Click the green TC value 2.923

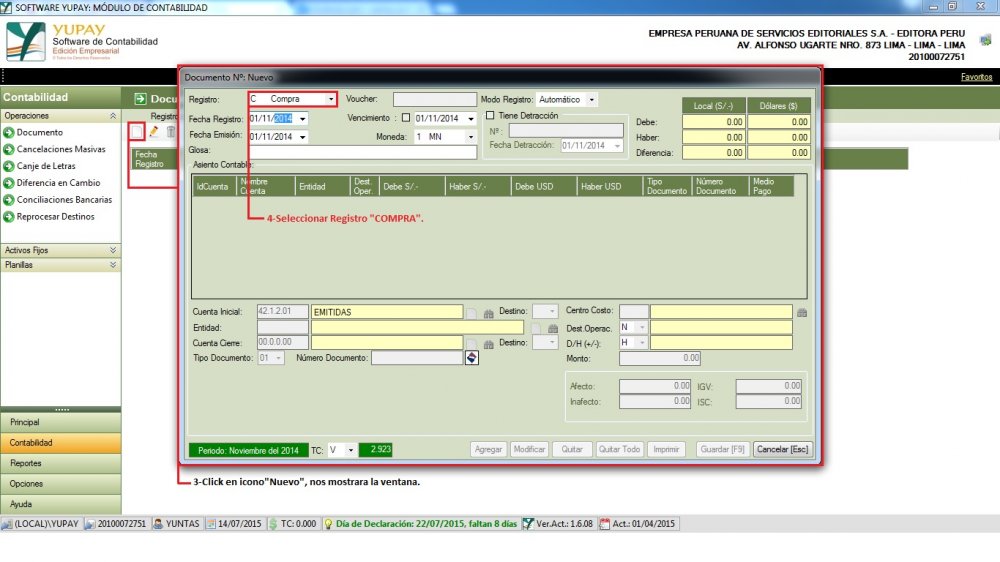click(x=376, y=450)
